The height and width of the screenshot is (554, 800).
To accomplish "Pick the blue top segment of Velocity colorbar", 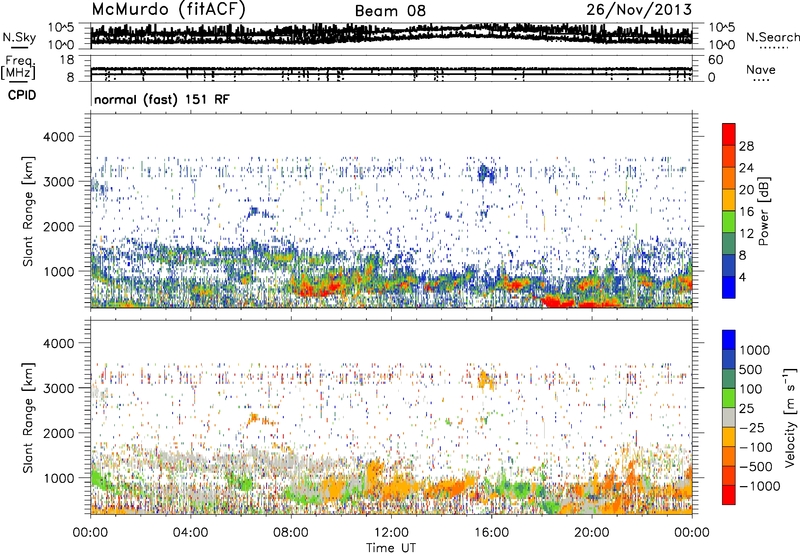I will click(729, 340).
